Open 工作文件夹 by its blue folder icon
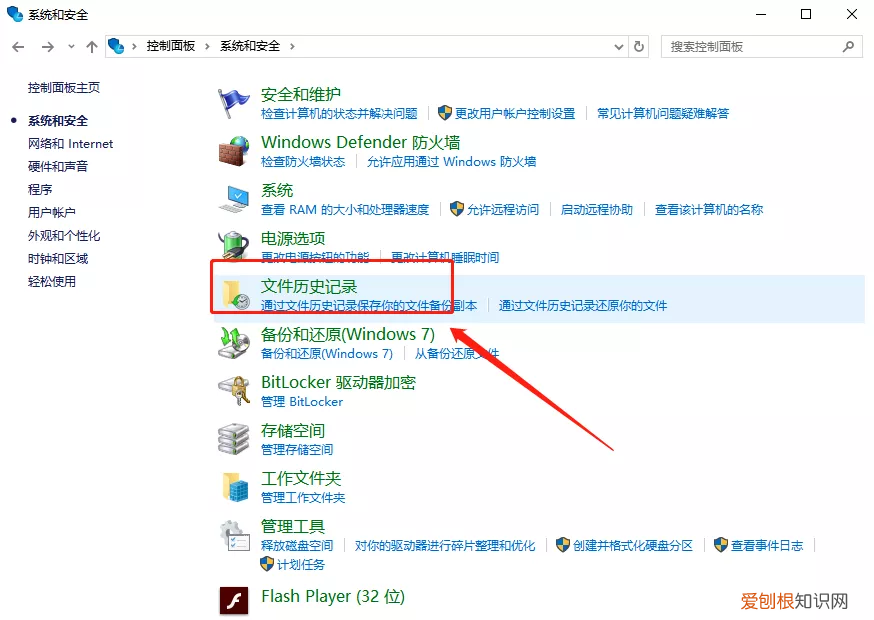Image resolution: width=874 pixels, height=620 pixels. click(232, 486)
